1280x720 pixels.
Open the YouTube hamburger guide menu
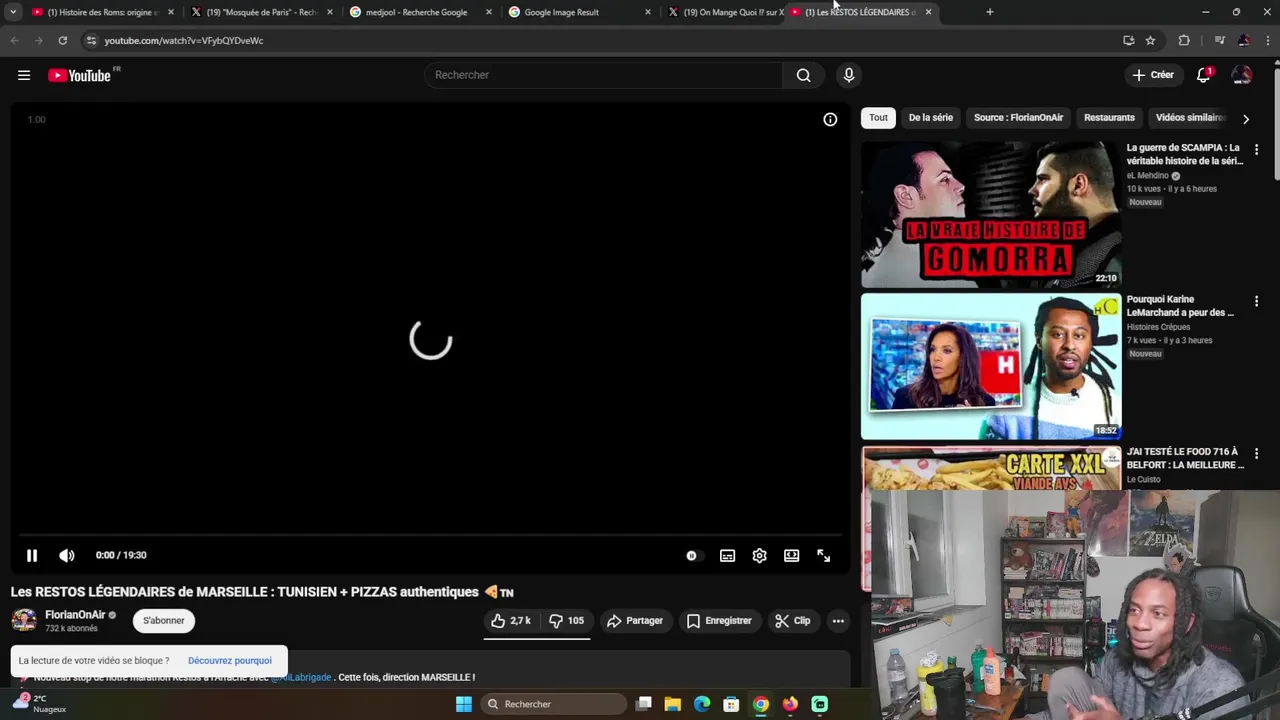coord(24,75)
